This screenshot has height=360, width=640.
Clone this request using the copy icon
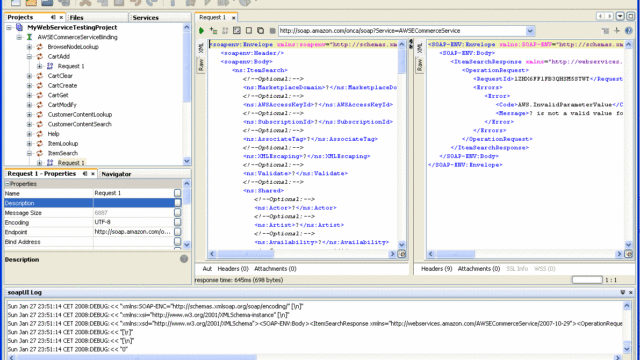coord(260,31)
